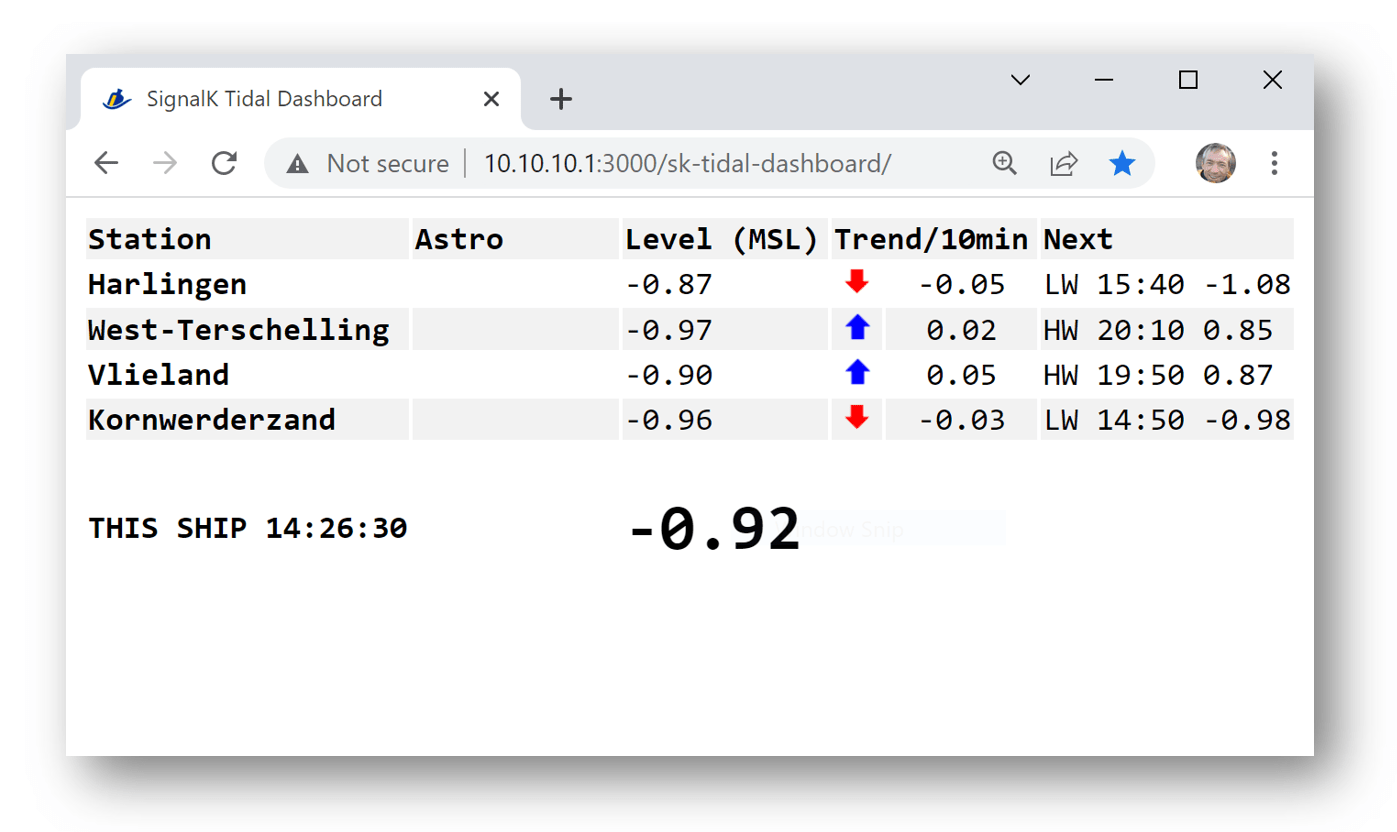Click next tide LW 15:40 -1.08

point(1167,284)
